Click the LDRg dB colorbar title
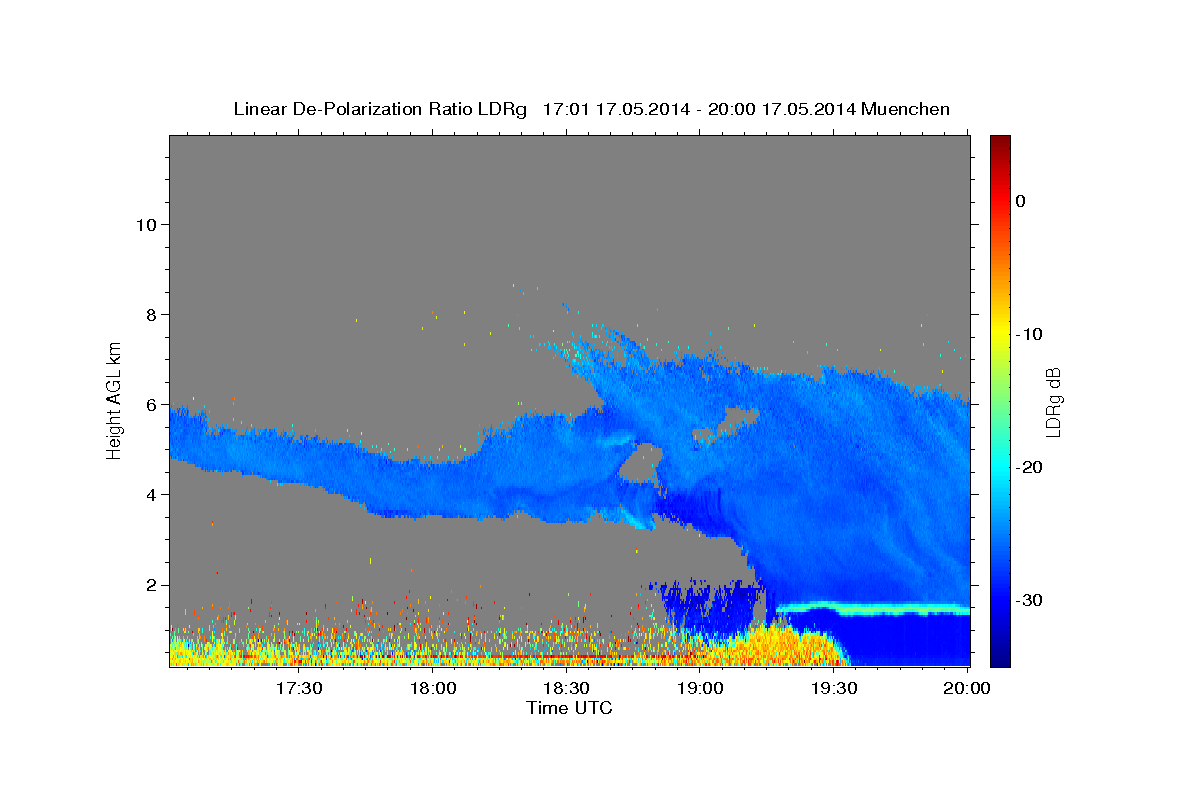 click(x=1053, y=402)
